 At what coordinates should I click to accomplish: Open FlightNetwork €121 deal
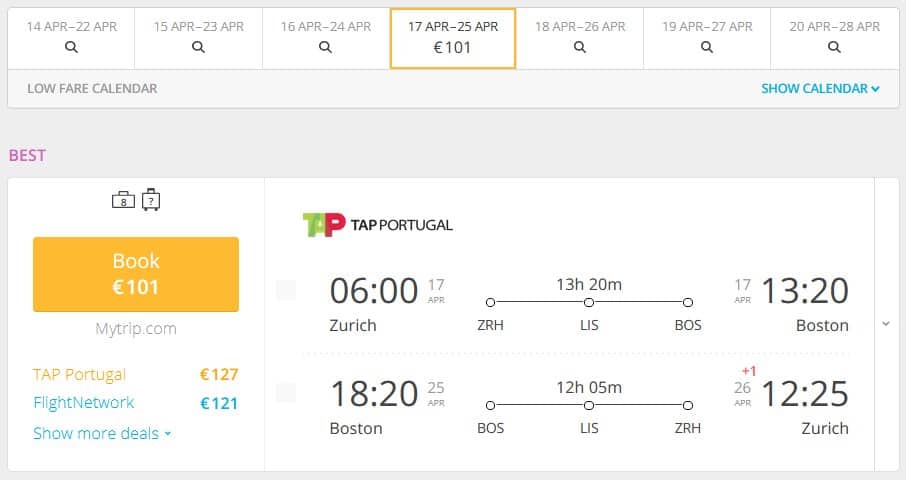136,403
